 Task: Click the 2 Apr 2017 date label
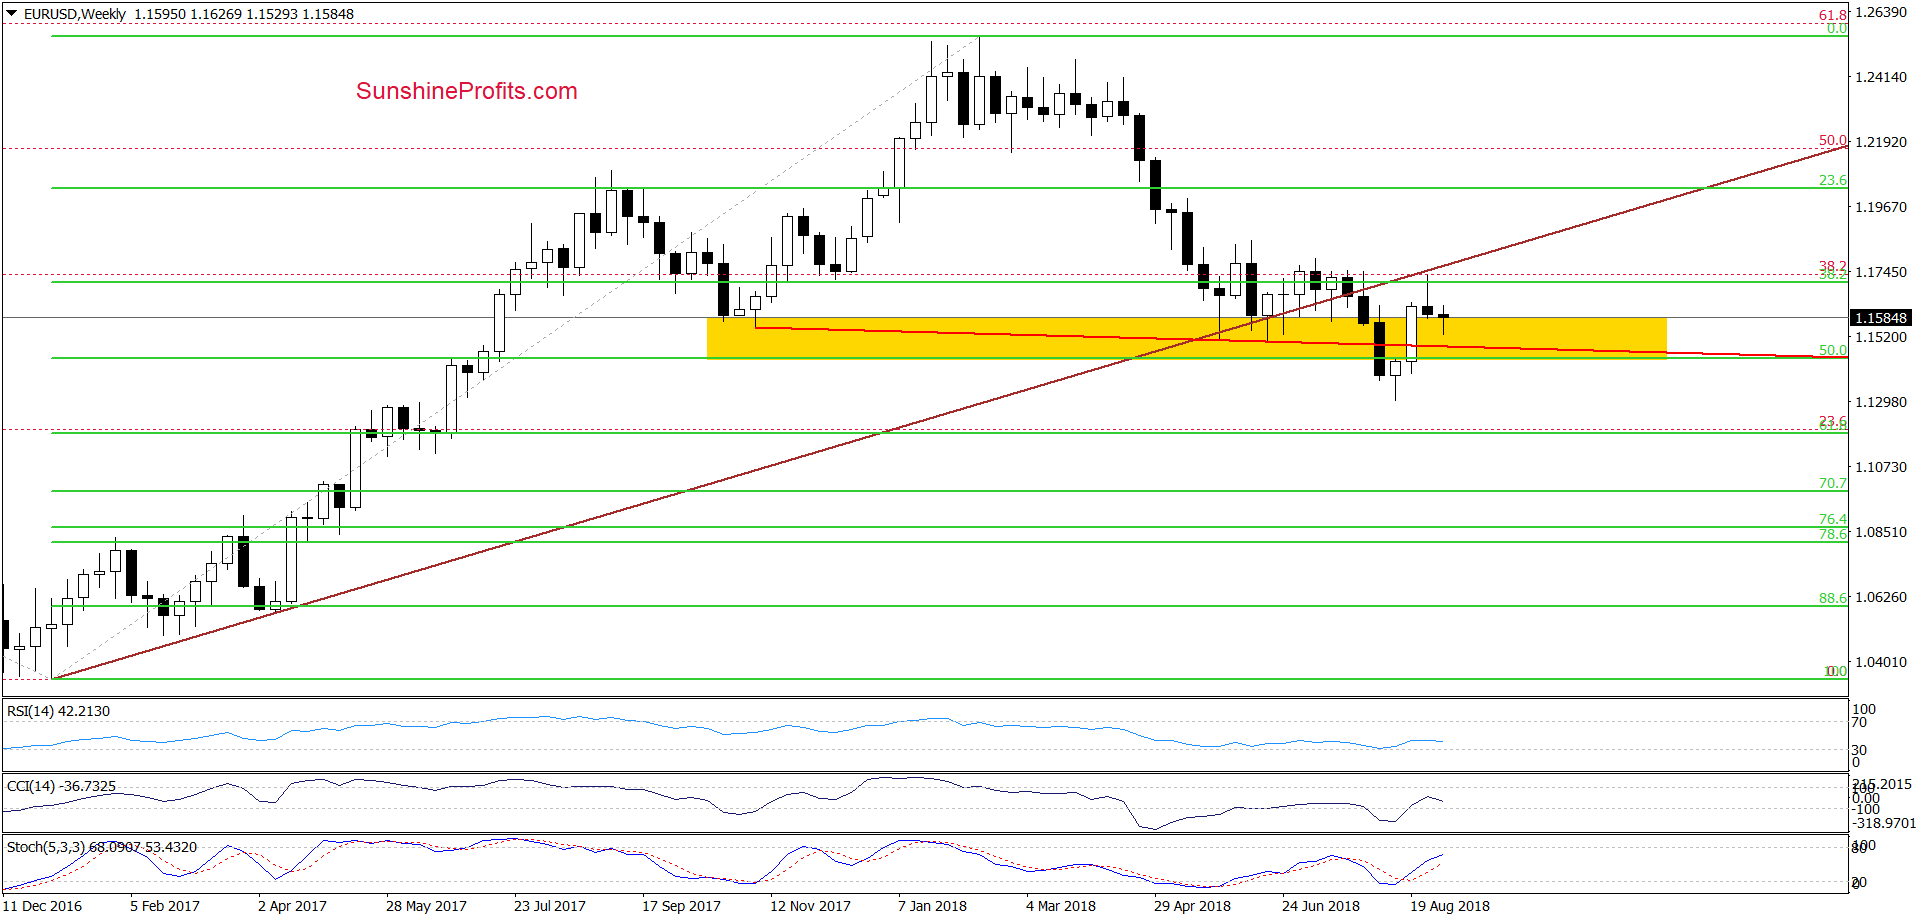(292, 906)
